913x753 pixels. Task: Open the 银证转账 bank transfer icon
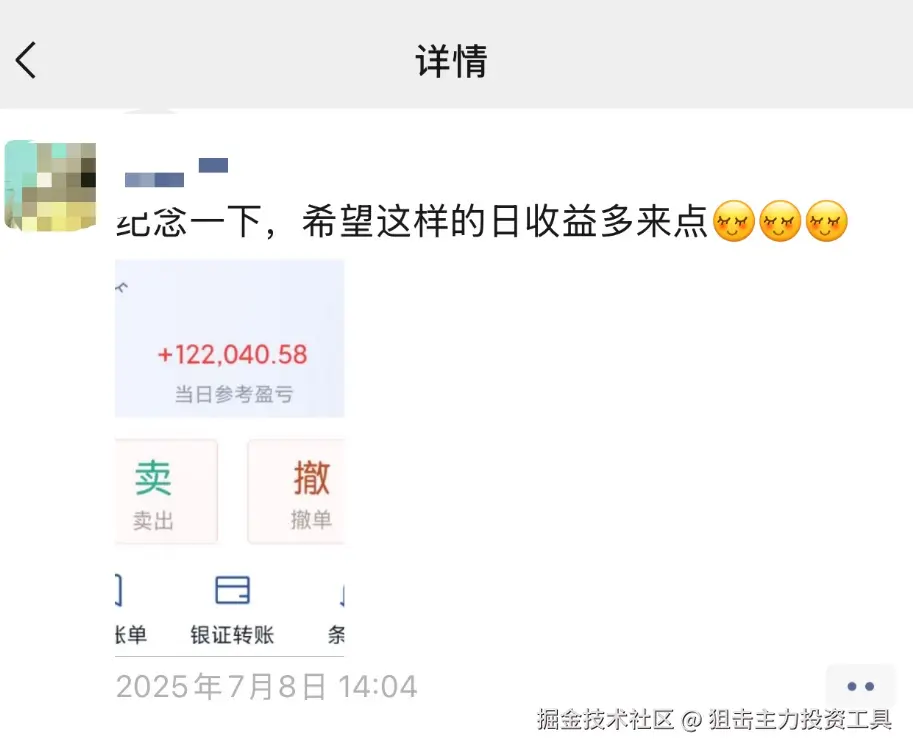point(232,590)
